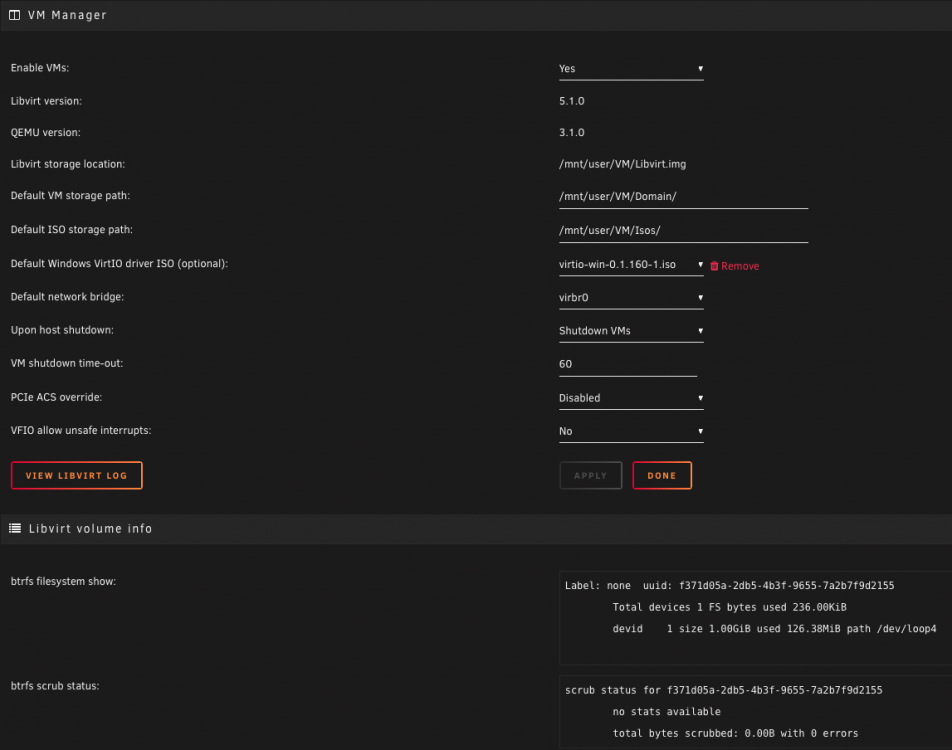Viewport: 952px width, 750px height.
Task: Click the QEMU version value 3.1.0
Action: 571,132
